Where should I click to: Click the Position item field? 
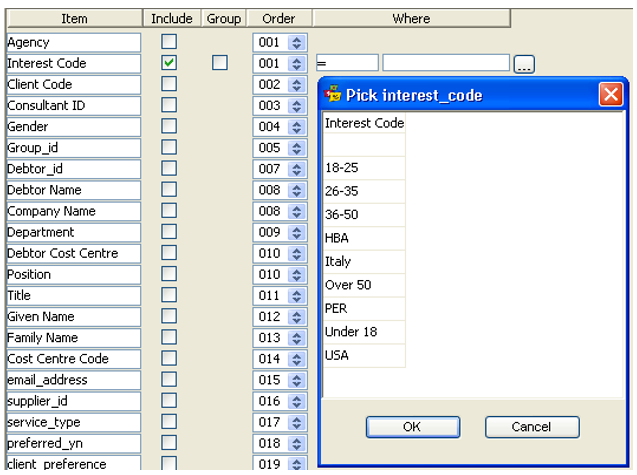click(x=74, y=275)
